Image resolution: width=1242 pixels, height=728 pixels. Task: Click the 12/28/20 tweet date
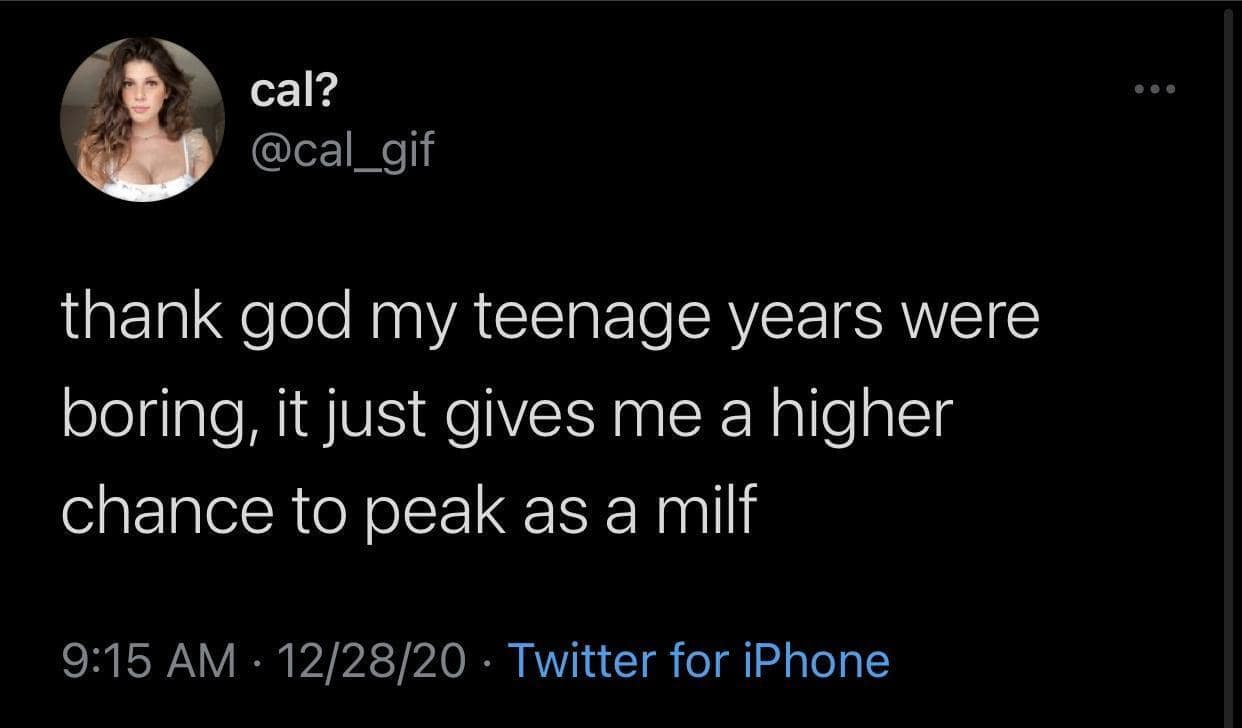(x=375, y=661)
